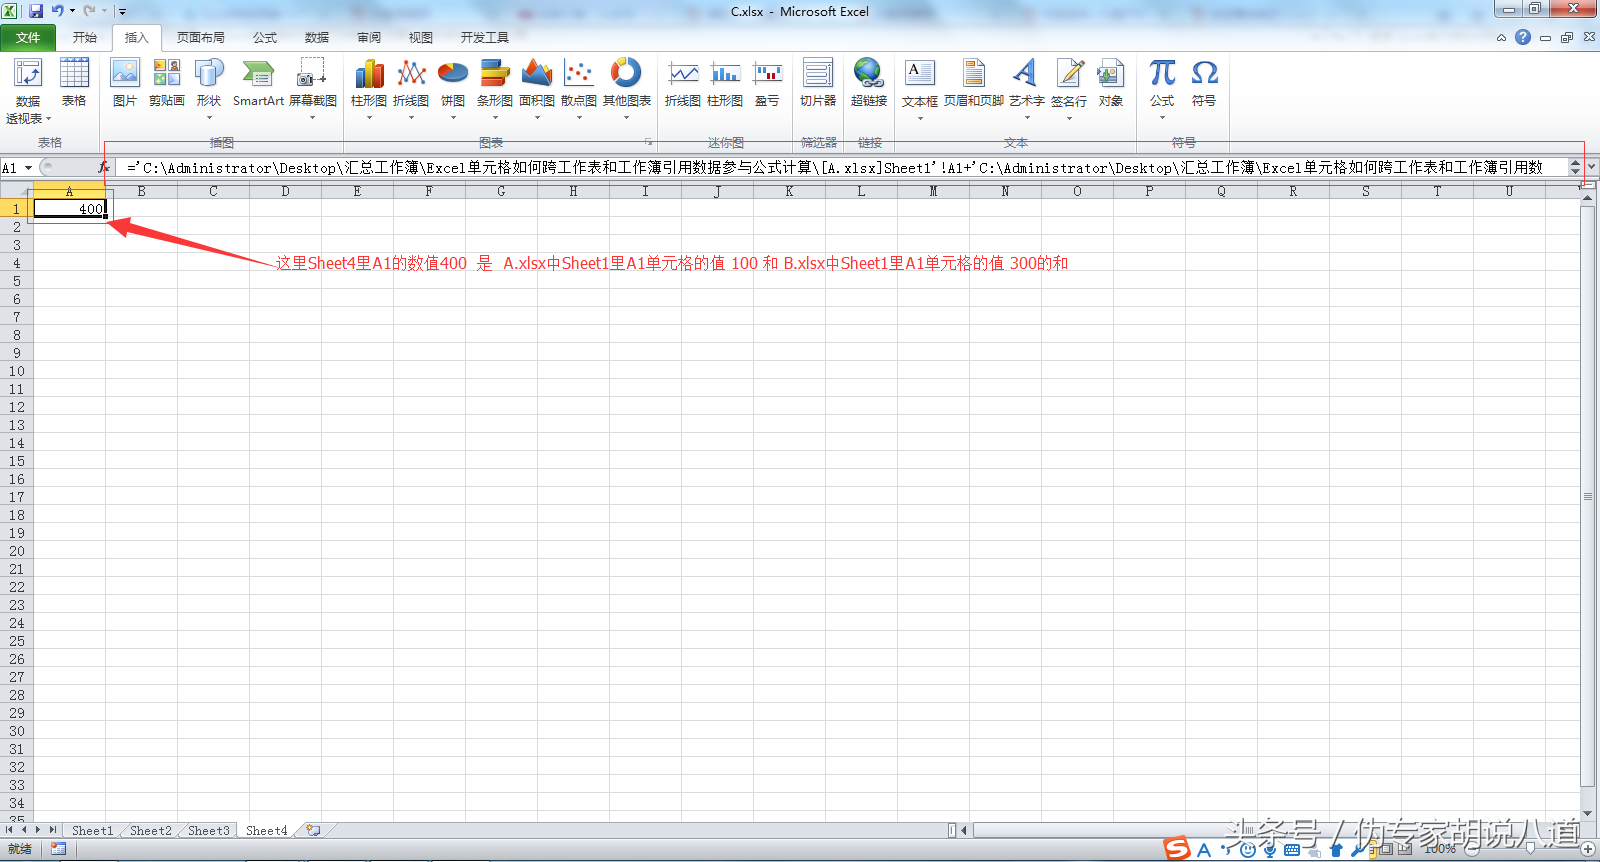Minimize the ribbon with the caret
1600x862 pixels.
tap(1501, 38)
